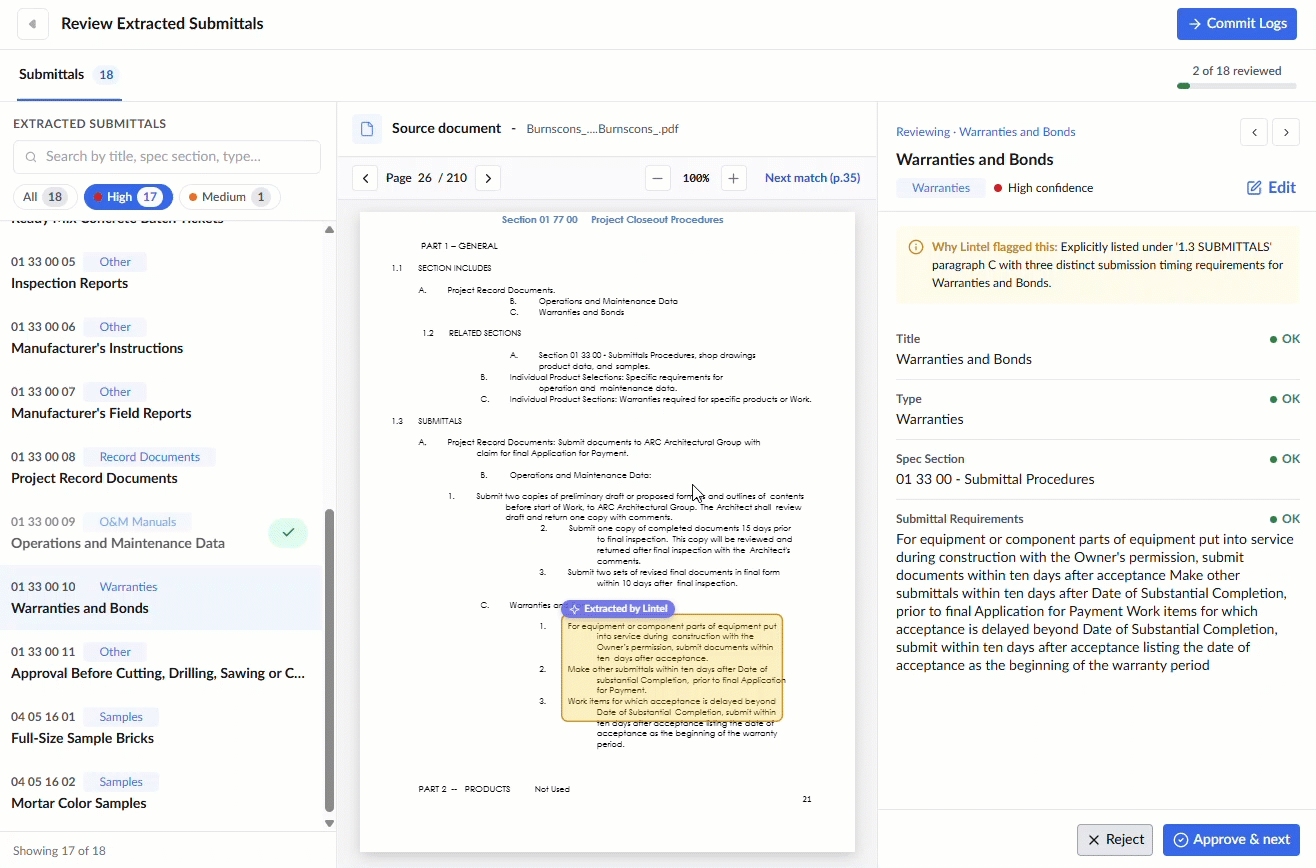
Task: Click the review progress bar
Action: [x=1238, y=86]
